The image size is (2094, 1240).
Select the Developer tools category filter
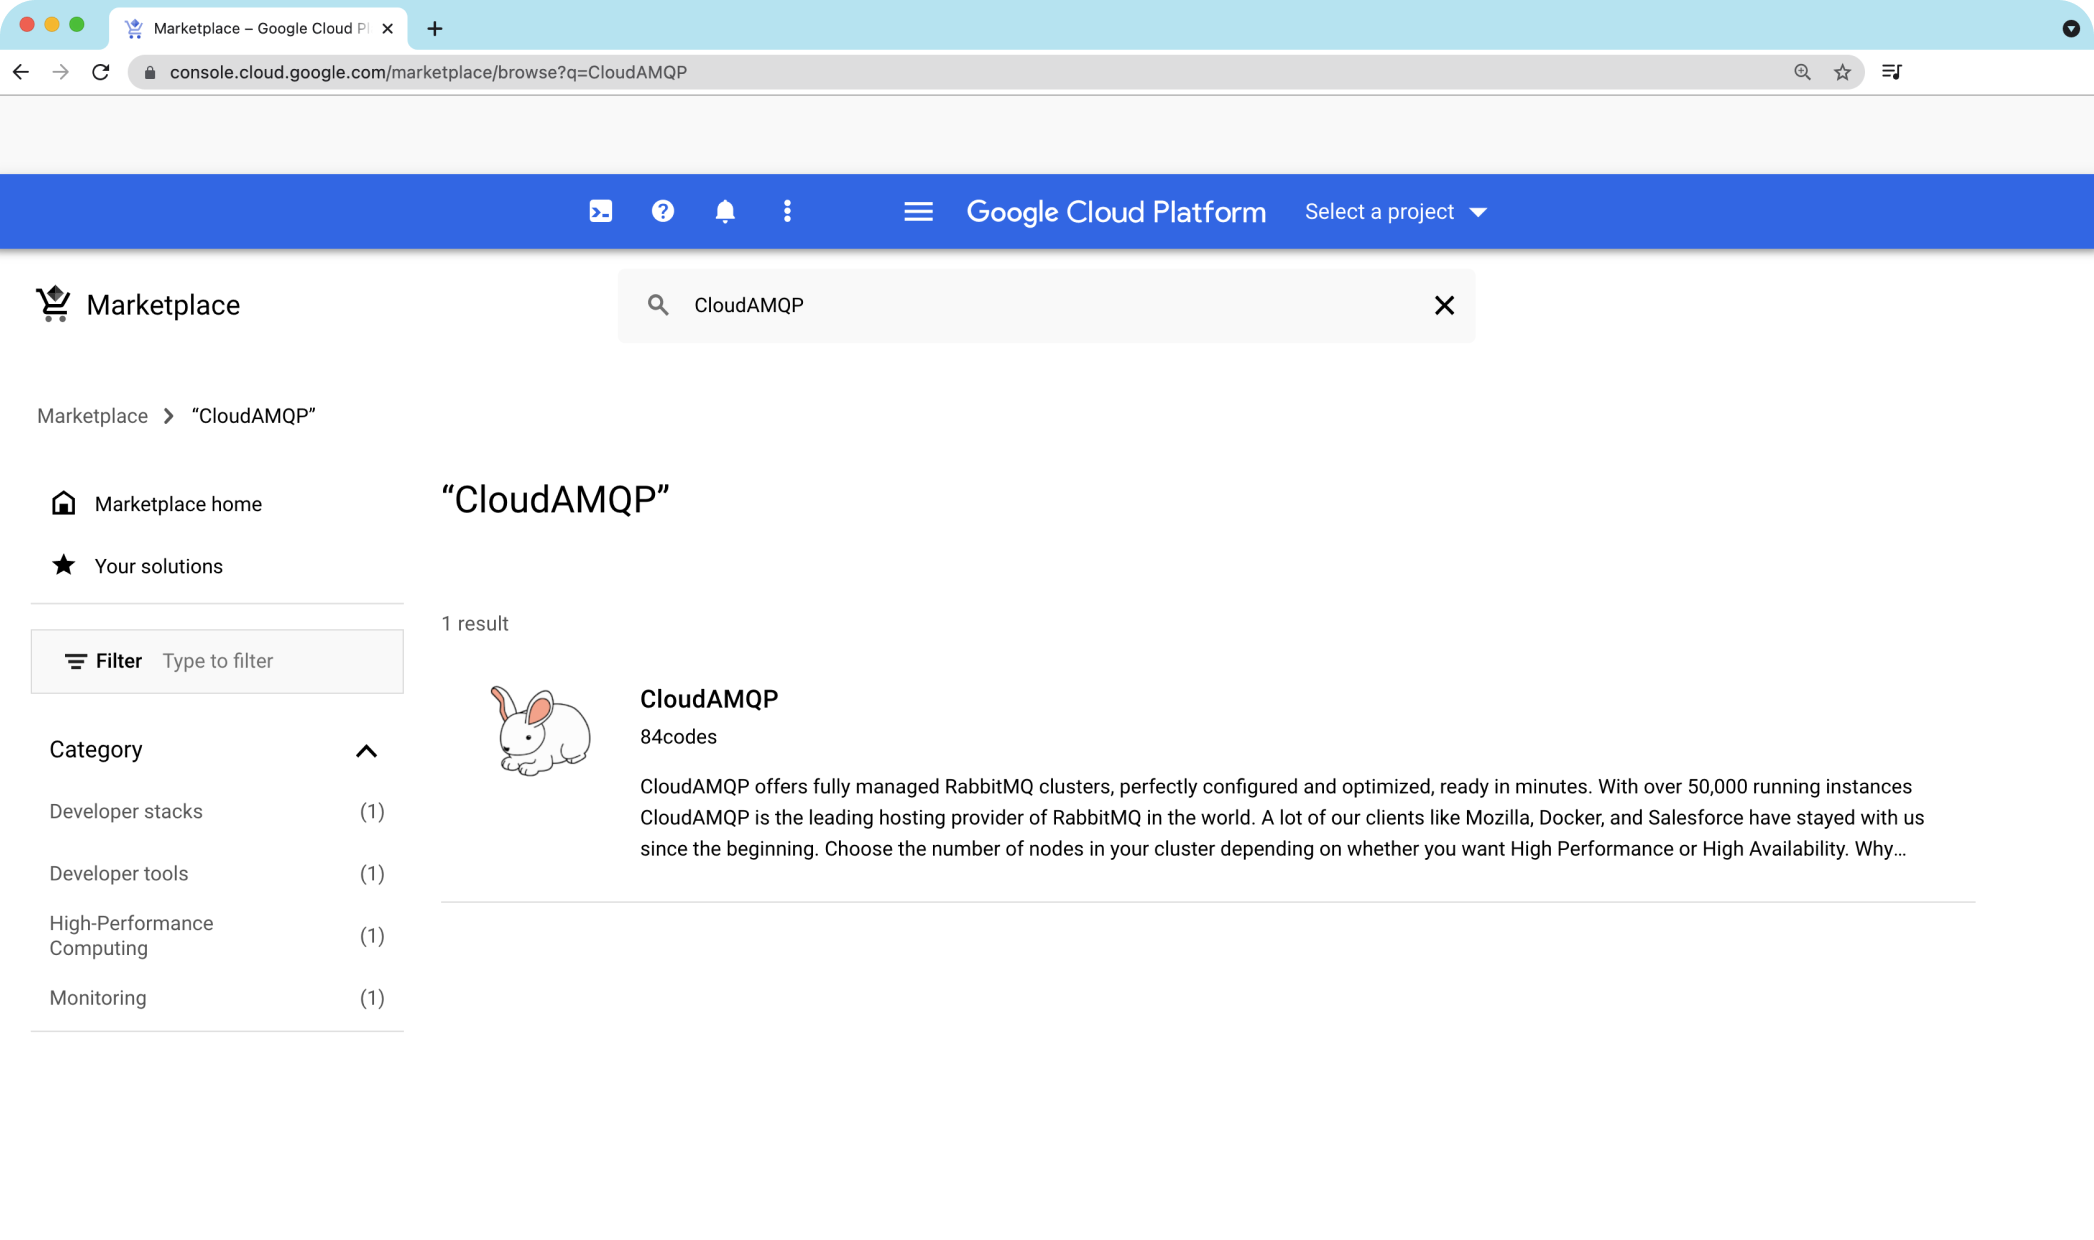click(118, 872)
